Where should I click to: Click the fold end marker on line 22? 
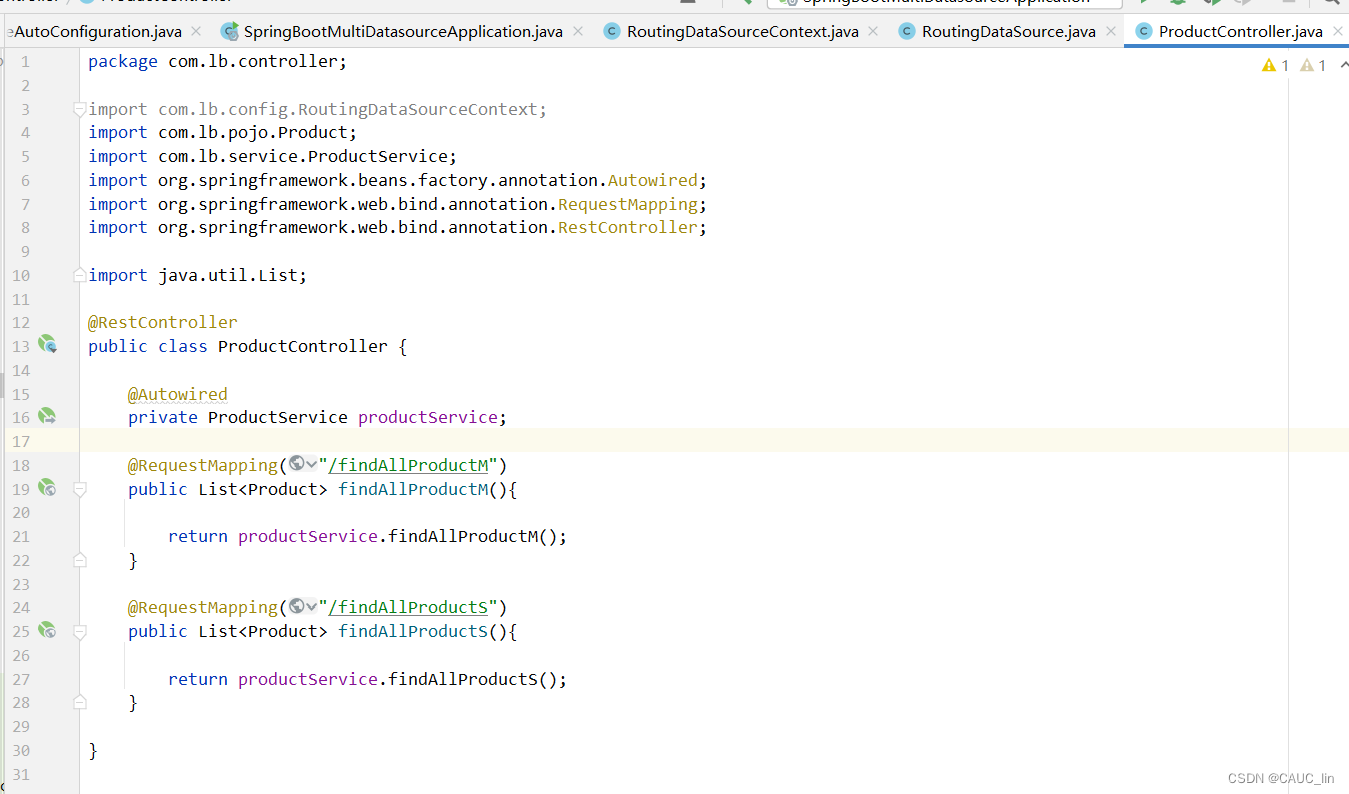[x=80, y=560]
